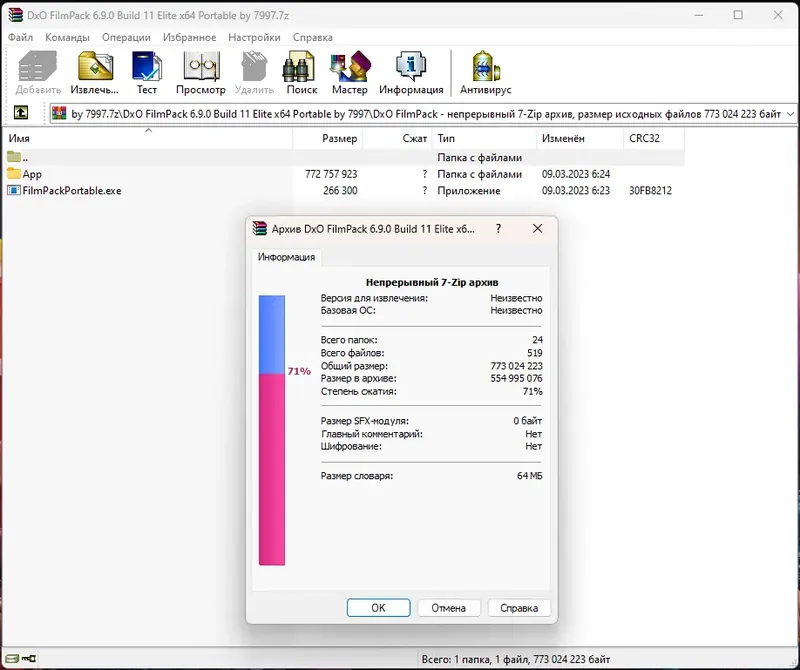The image size is (800, 670).
Task: Click the Тип column header
Action: click(445, 140)
